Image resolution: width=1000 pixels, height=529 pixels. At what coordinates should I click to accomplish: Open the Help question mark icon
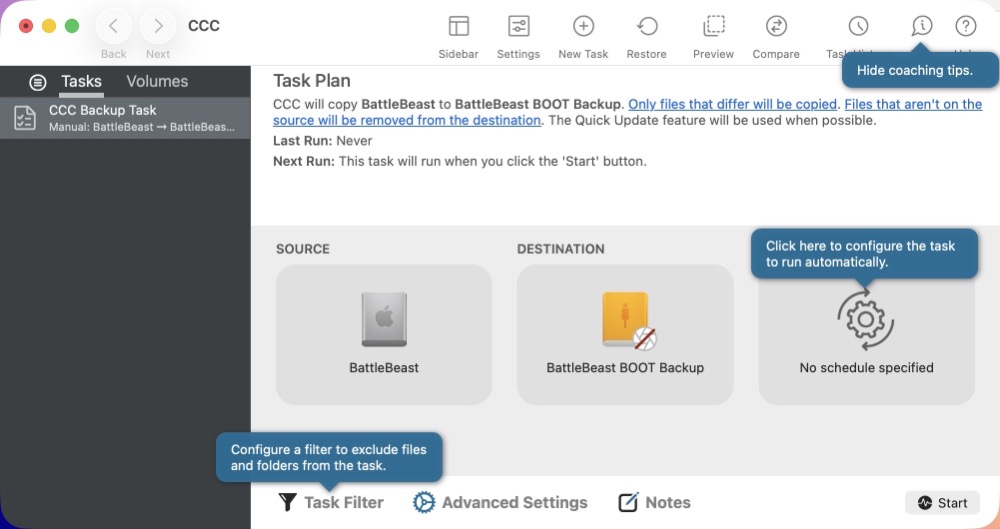[966, 26]
